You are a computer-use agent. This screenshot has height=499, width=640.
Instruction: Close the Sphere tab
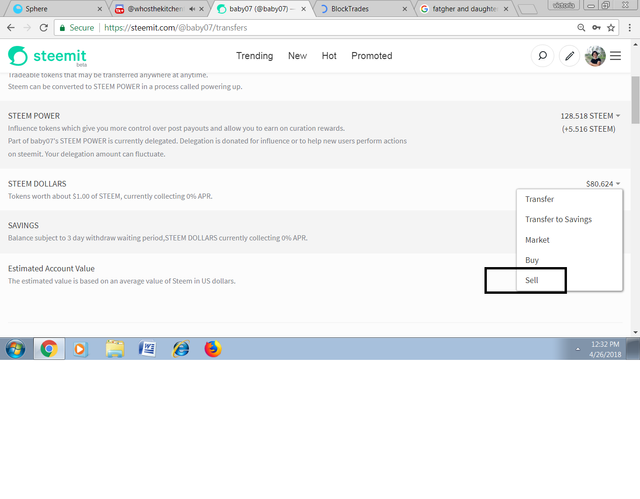pyautogui.click(x=100, y=9)
